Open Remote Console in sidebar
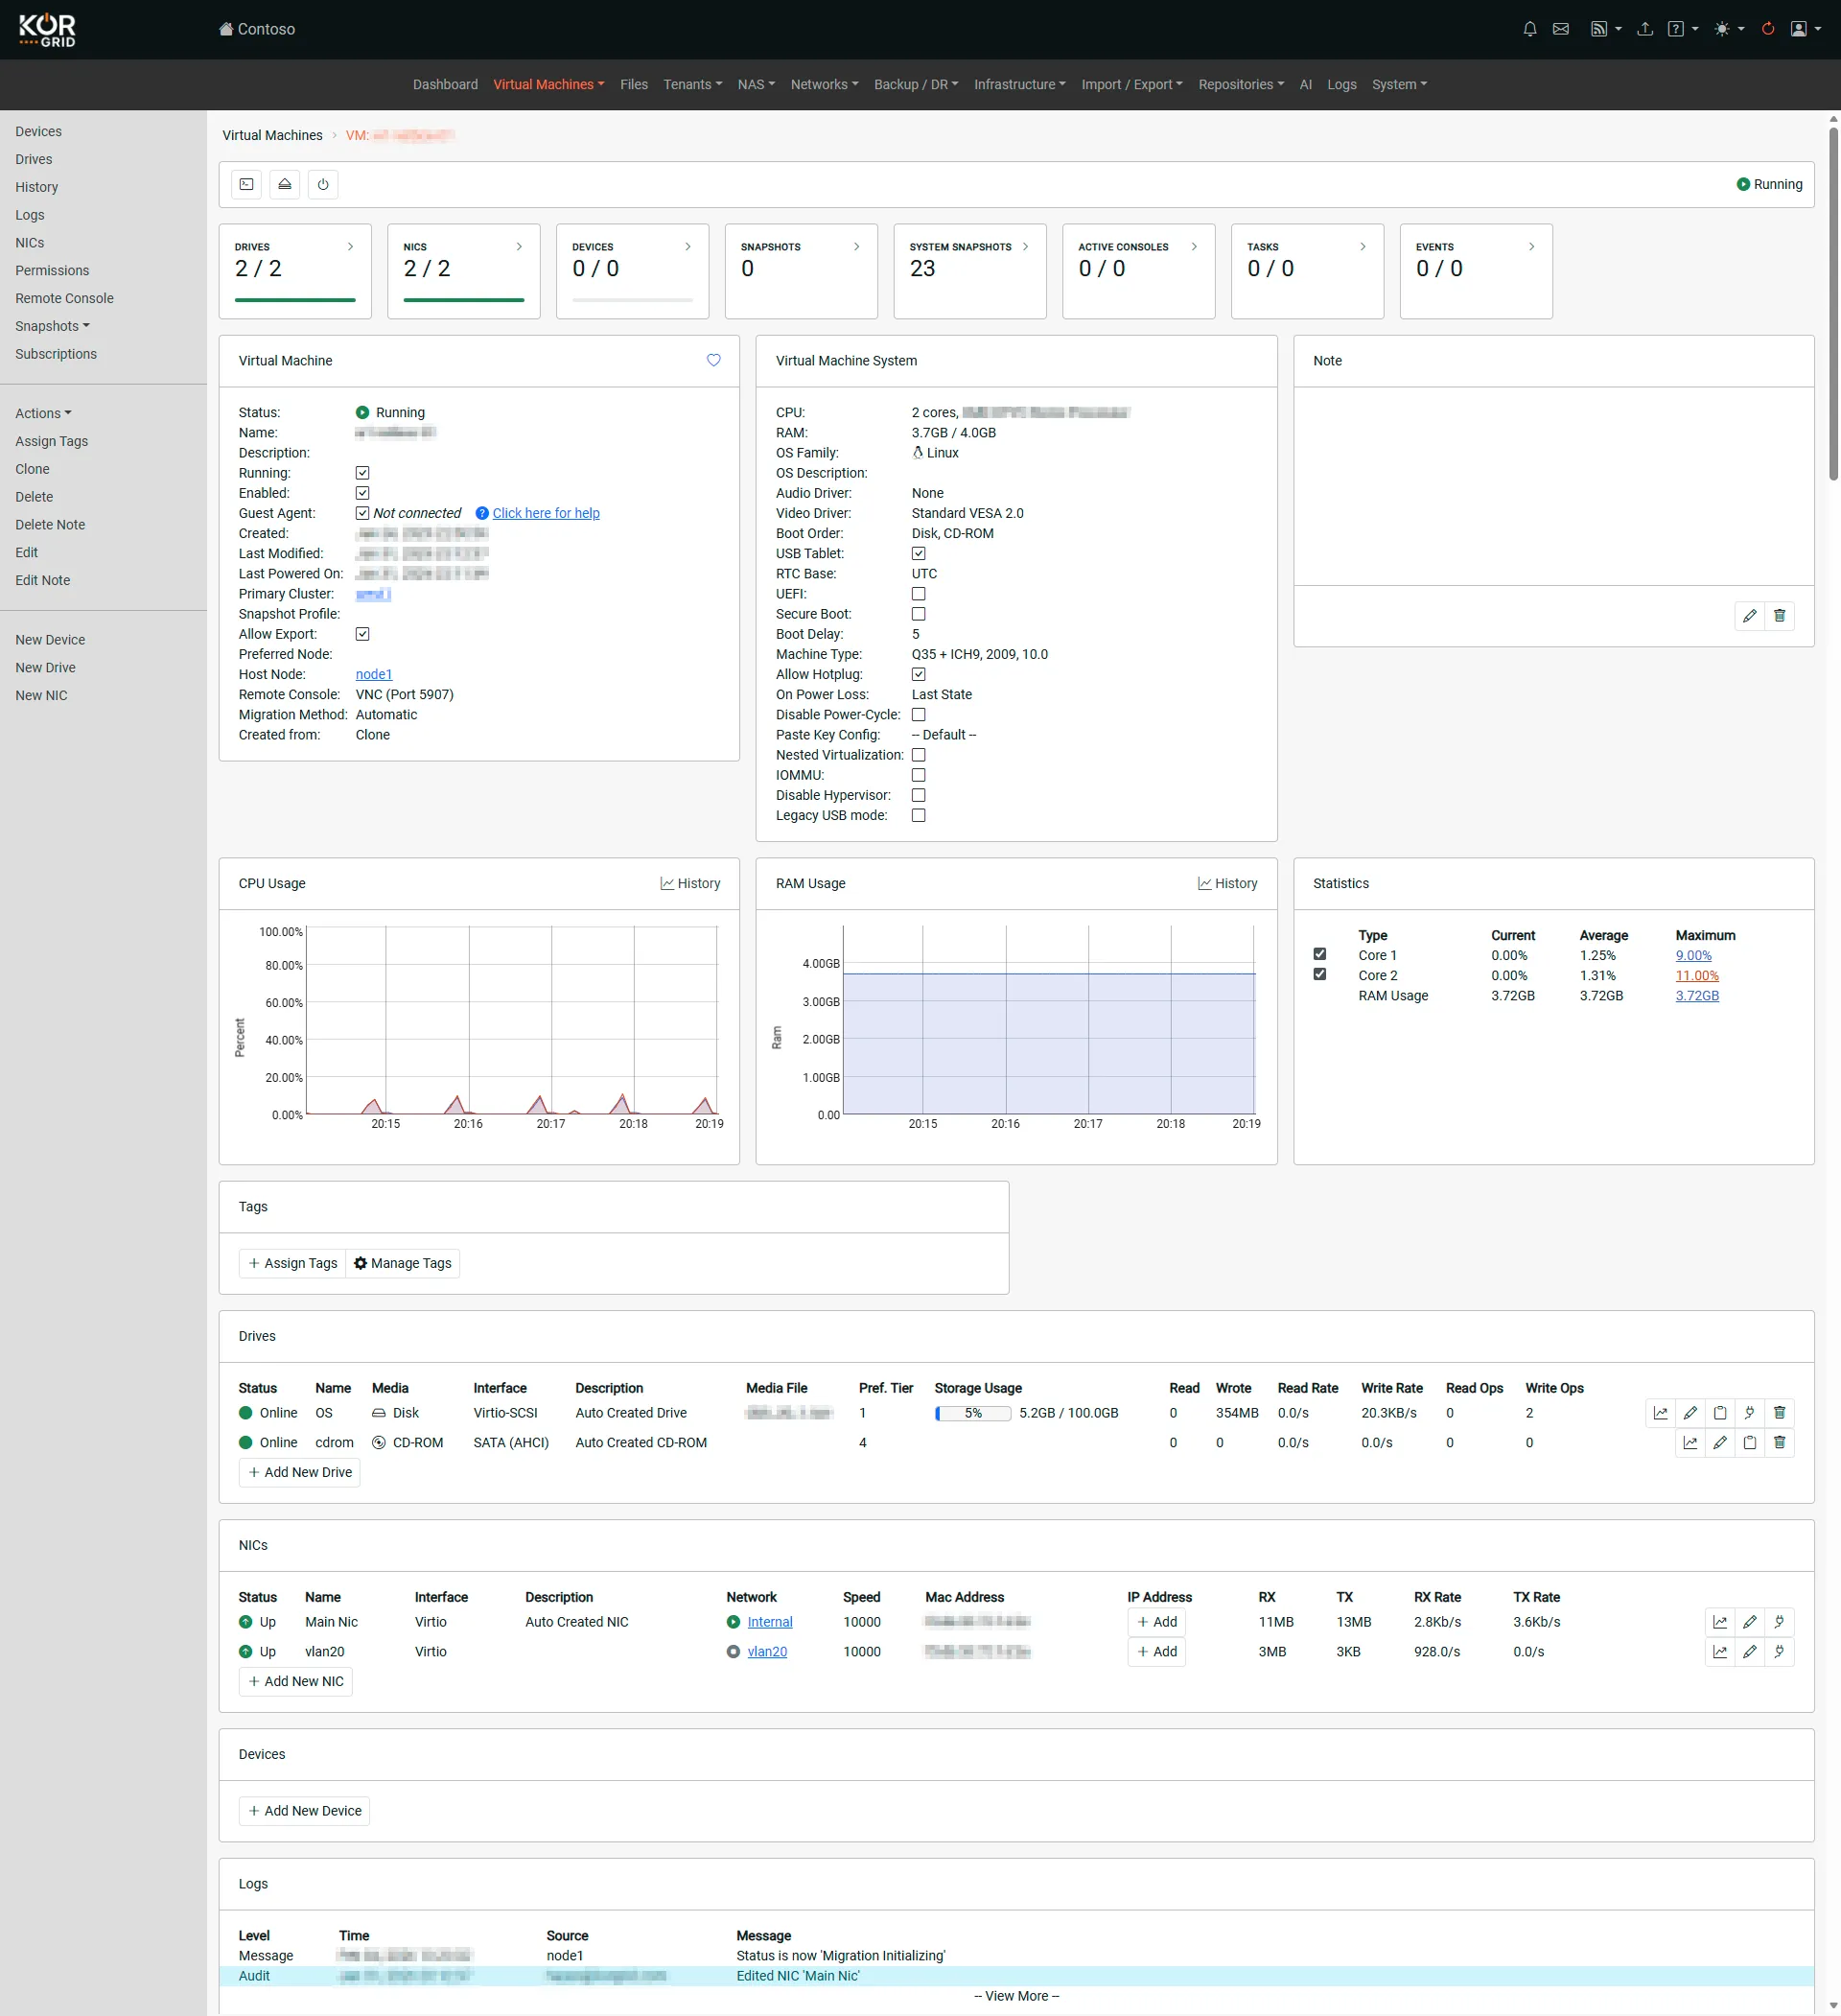Viewport: 1841px width, 2016px height. (x=64, y=298)
